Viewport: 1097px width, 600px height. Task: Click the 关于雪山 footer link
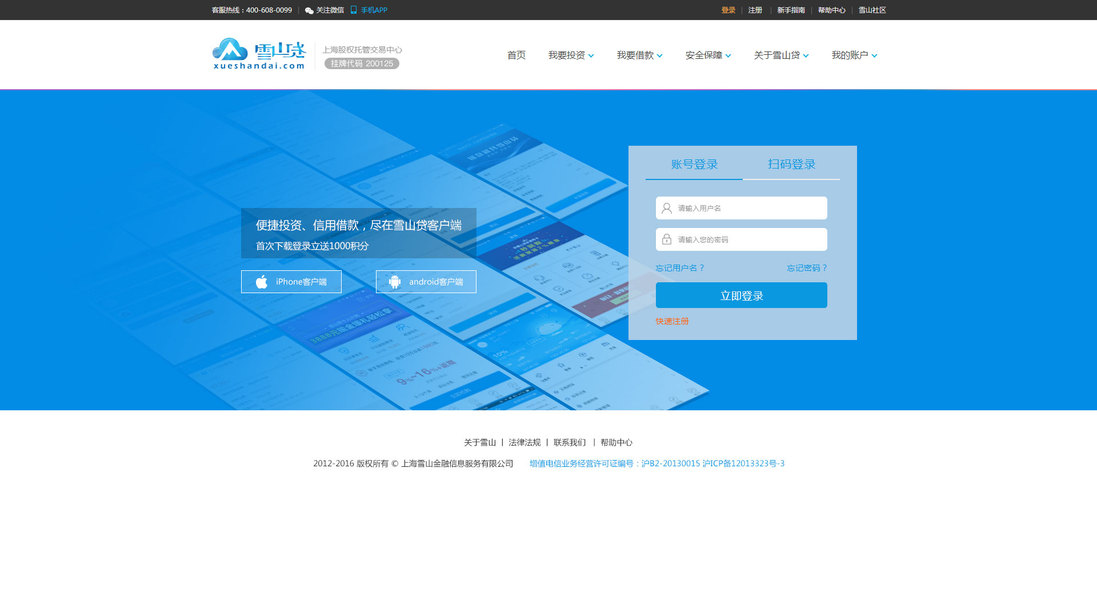(x=480, y=443)
